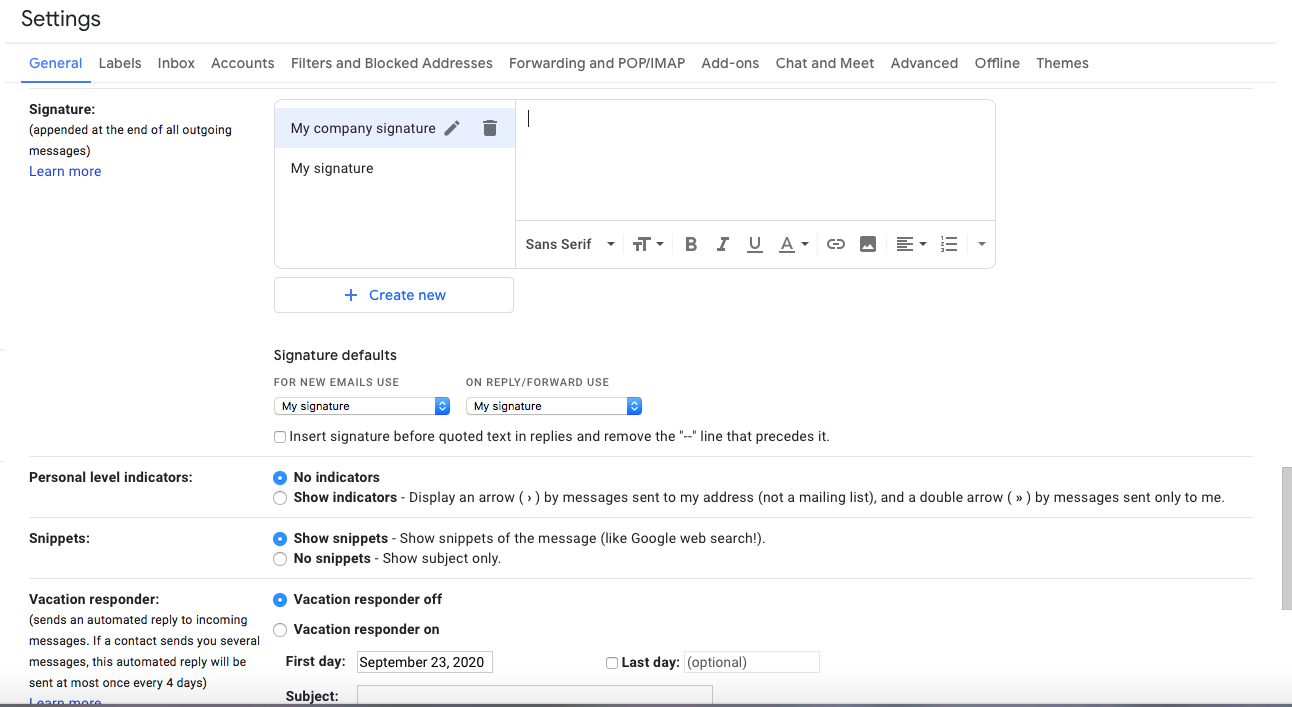
Task: Select the Italic formatting icon
Action: pos(722,243)
